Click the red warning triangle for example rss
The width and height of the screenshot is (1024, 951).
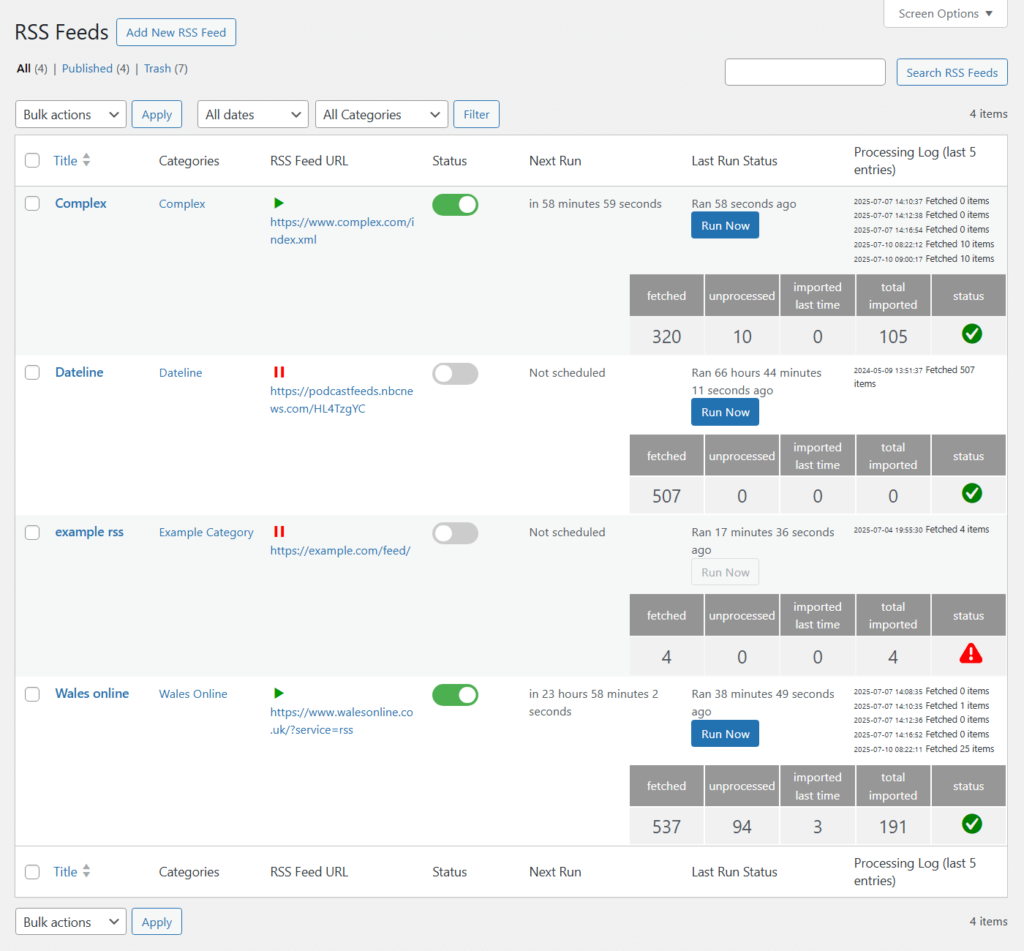click(970, 654)
